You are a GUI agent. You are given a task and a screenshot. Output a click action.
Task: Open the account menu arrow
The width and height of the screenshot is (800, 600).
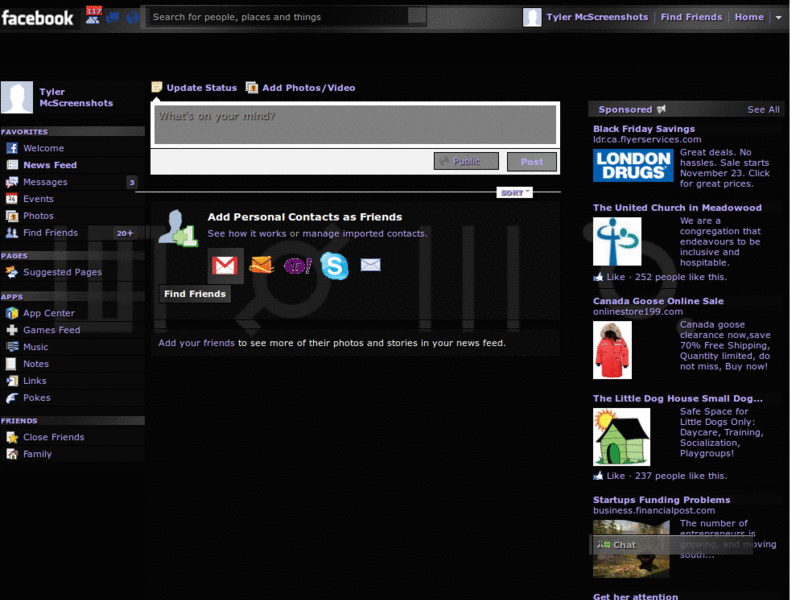click(779, 17)
